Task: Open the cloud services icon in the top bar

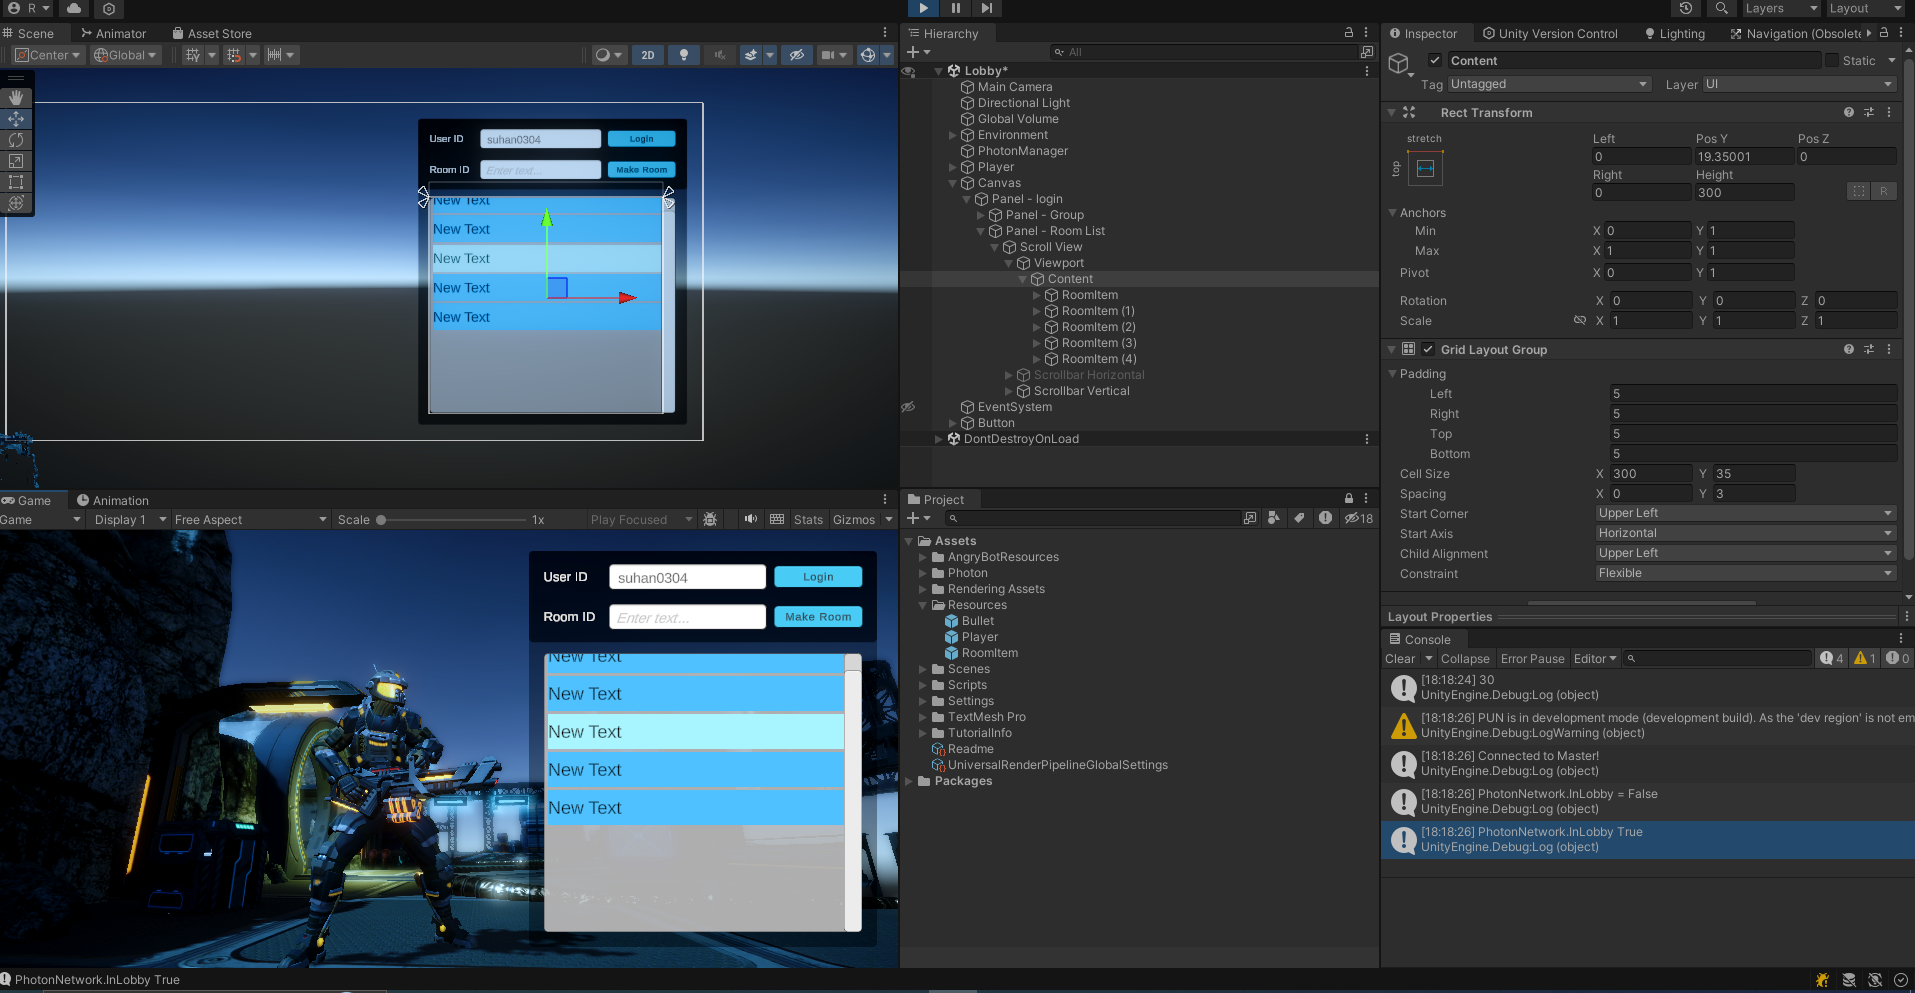Action: point(74,8)
